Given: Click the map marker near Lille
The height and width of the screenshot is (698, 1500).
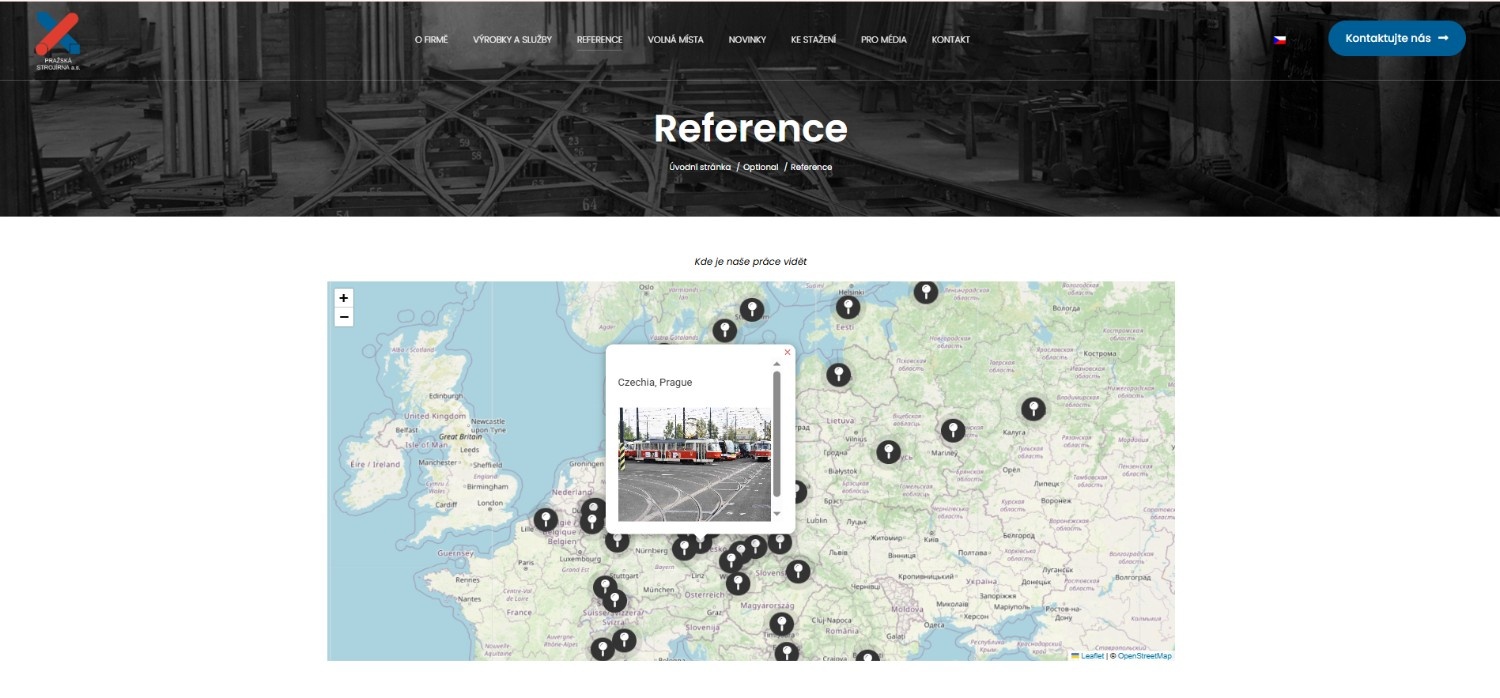Looking at the screenshot, I should [x=546, y=519].
